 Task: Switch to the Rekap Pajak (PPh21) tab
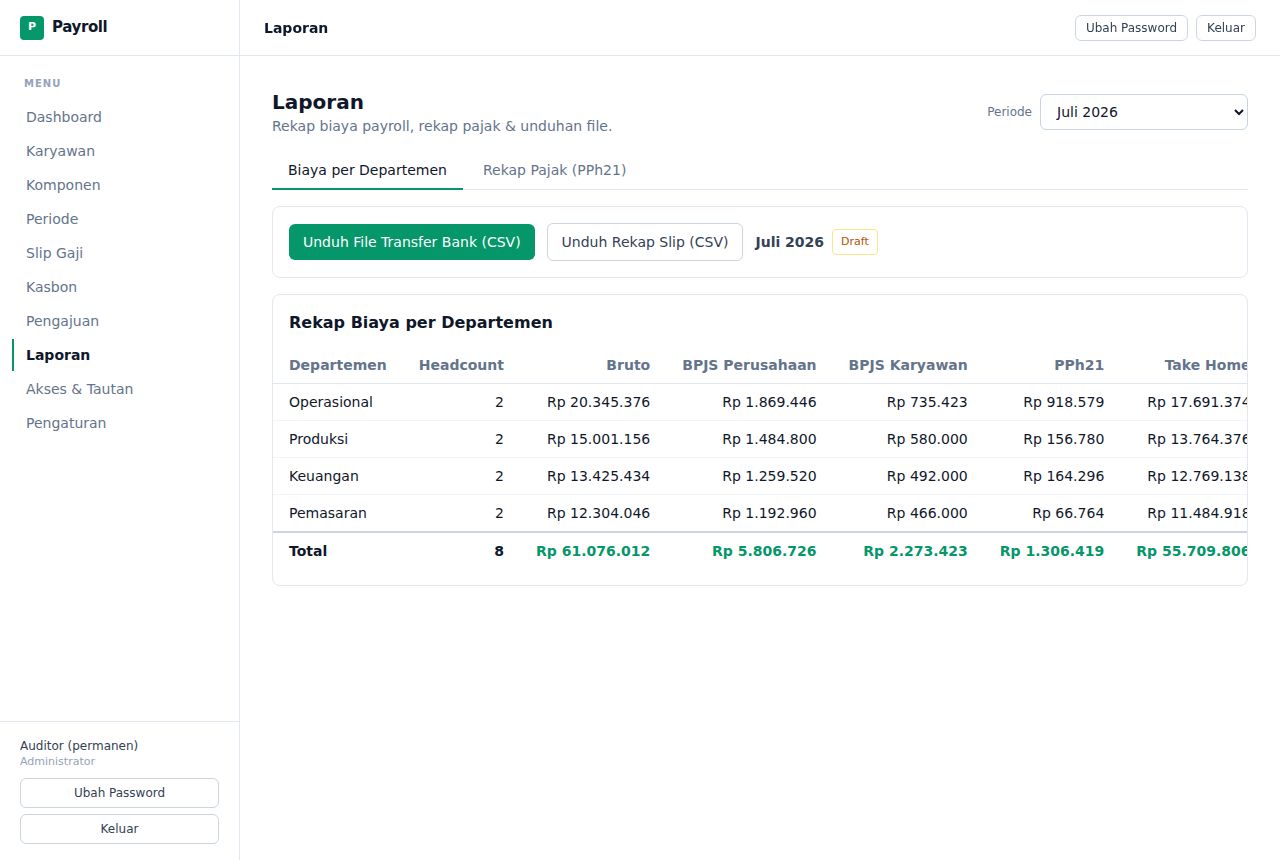[554, 170]
